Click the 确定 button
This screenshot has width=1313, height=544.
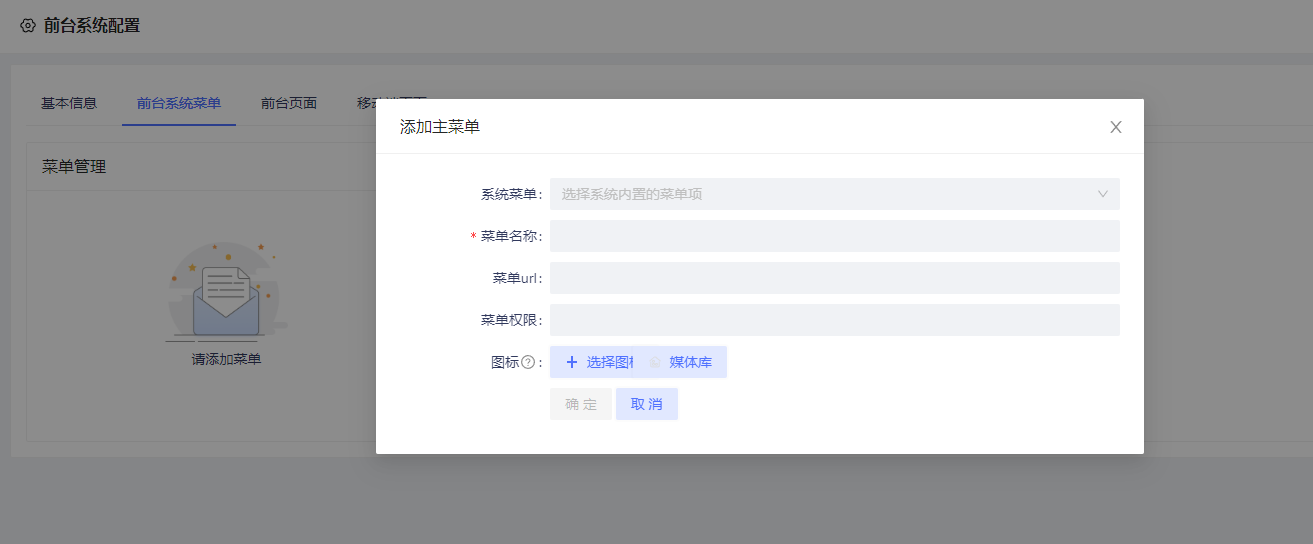tap(581, 404)
